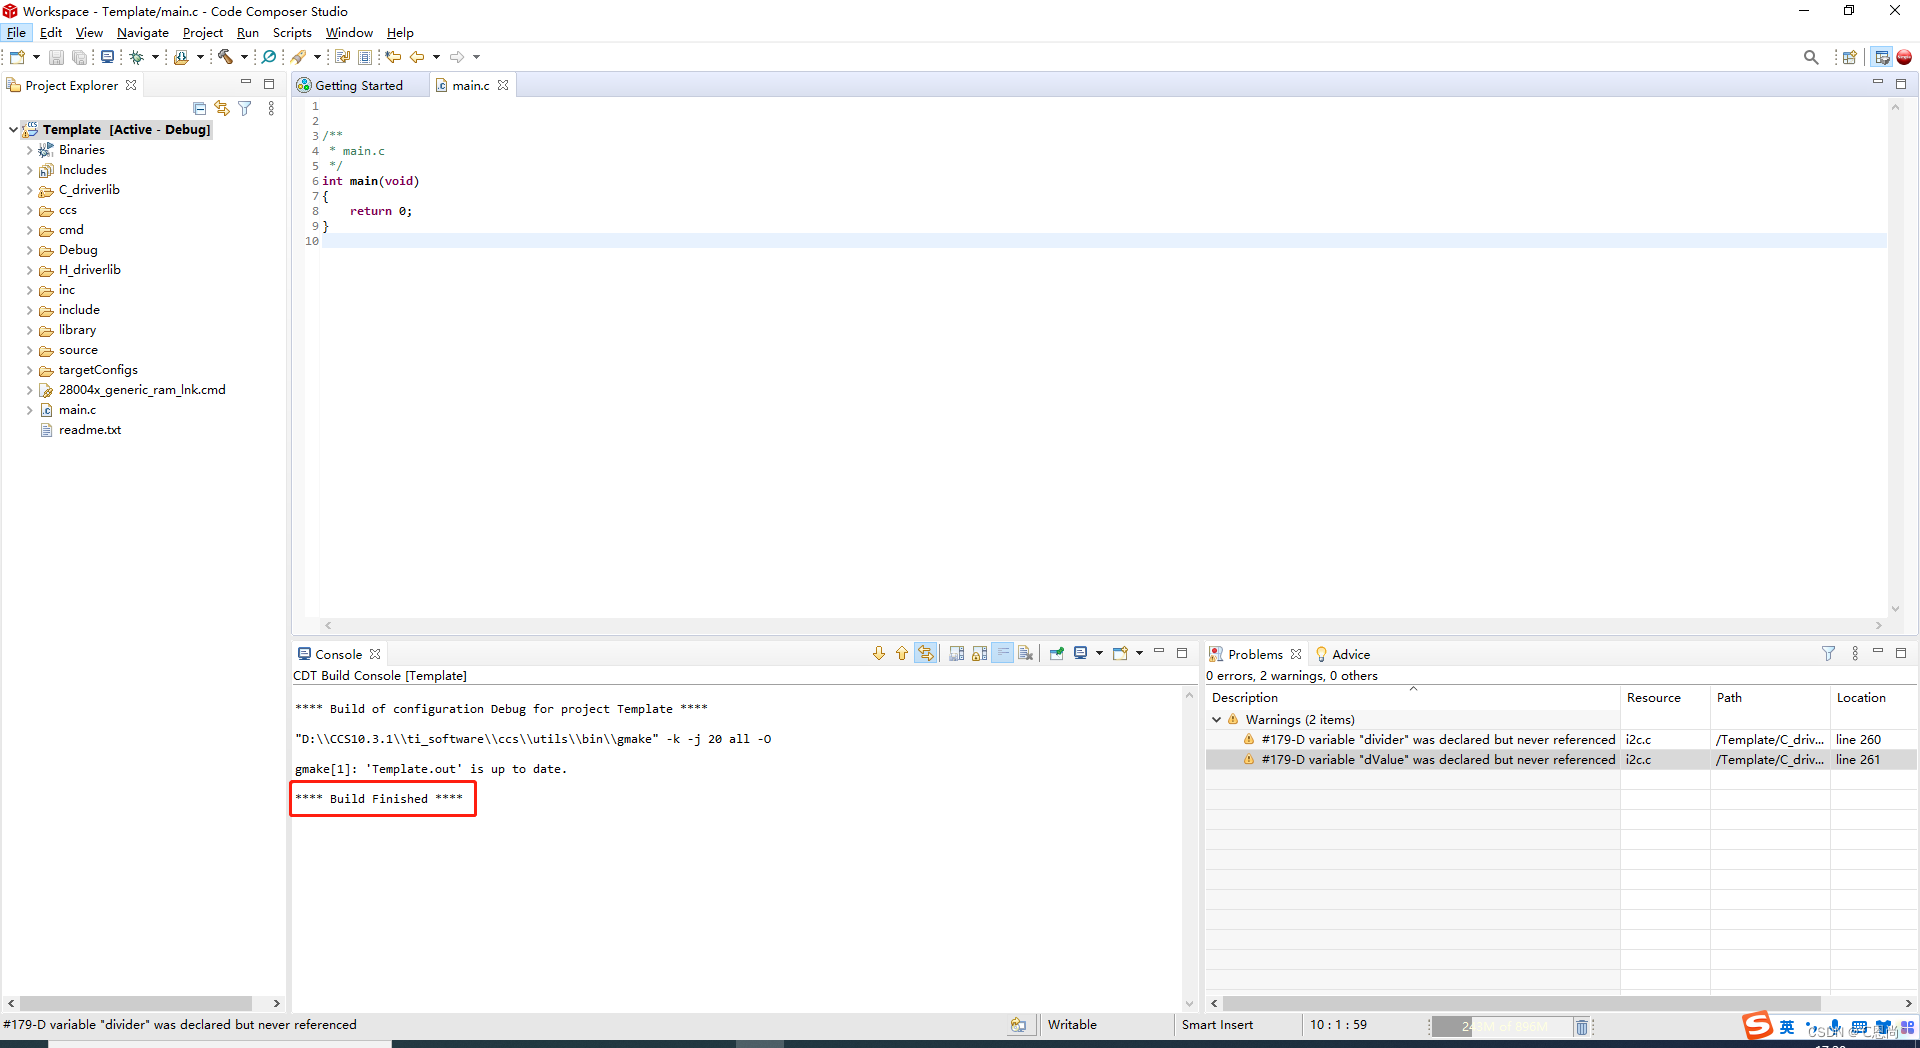Click the Description column header
Viewport: 1920px width, 1048px height.
click(x=1412, y=698)
